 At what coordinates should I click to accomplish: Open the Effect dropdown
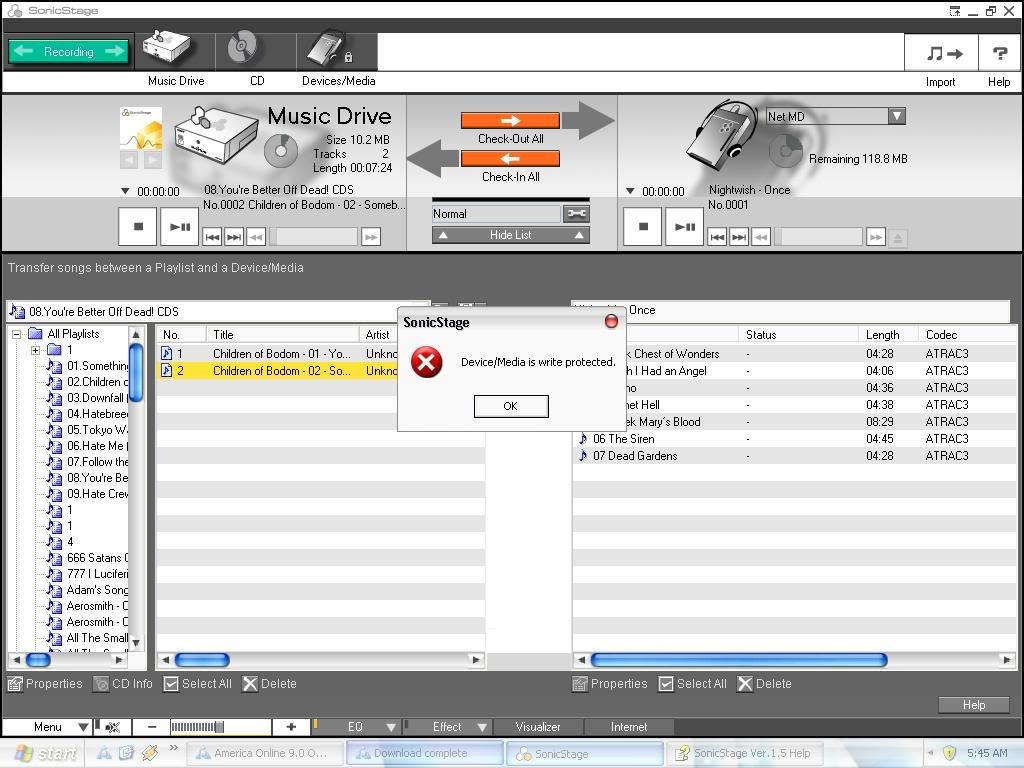click(x=447, y=727)
